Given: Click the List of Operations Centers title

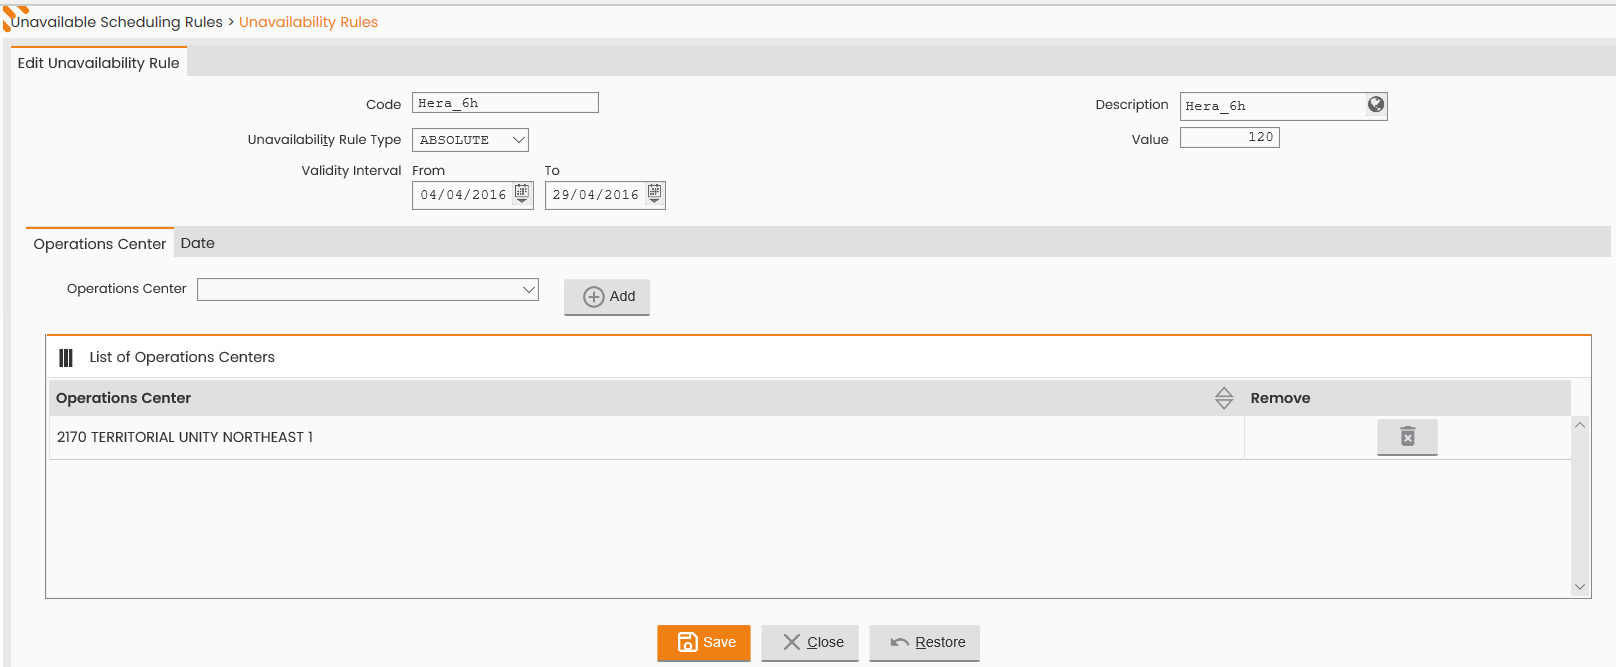Looking at the screenshot, I should tap(182, 357).
